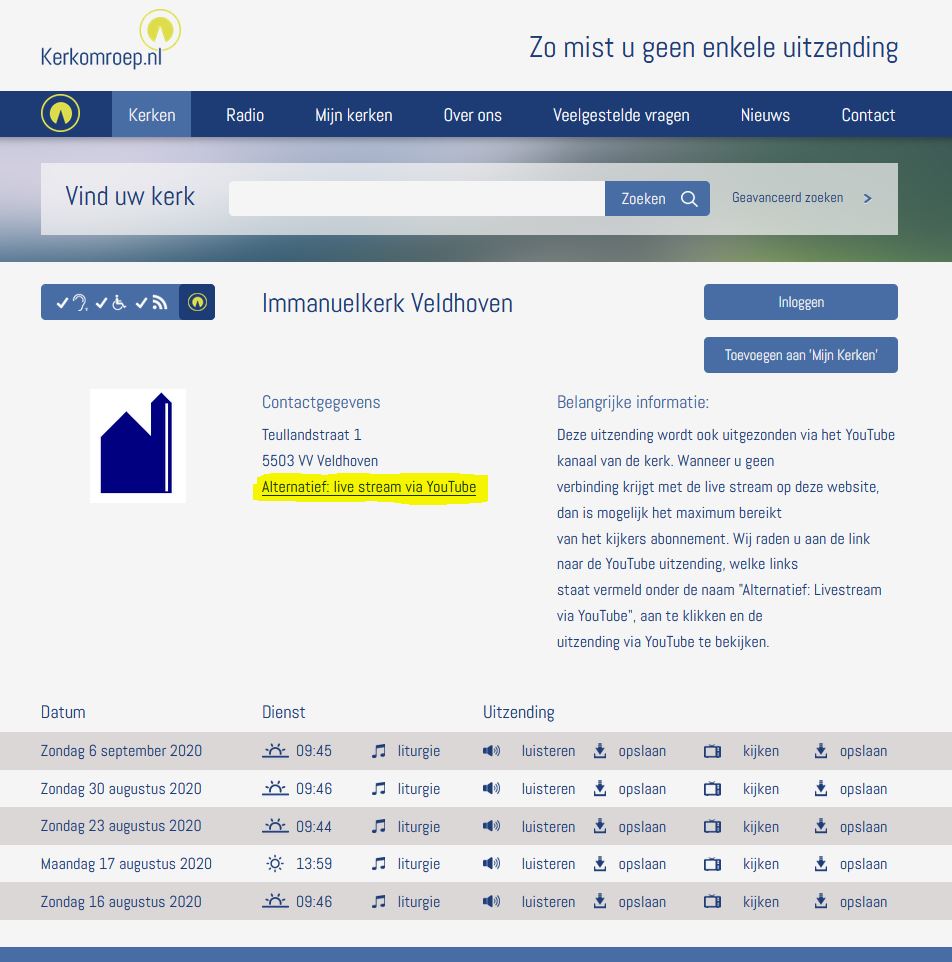
Task: Expand Geavanceerd zoeken options
Action: [801, 198]
